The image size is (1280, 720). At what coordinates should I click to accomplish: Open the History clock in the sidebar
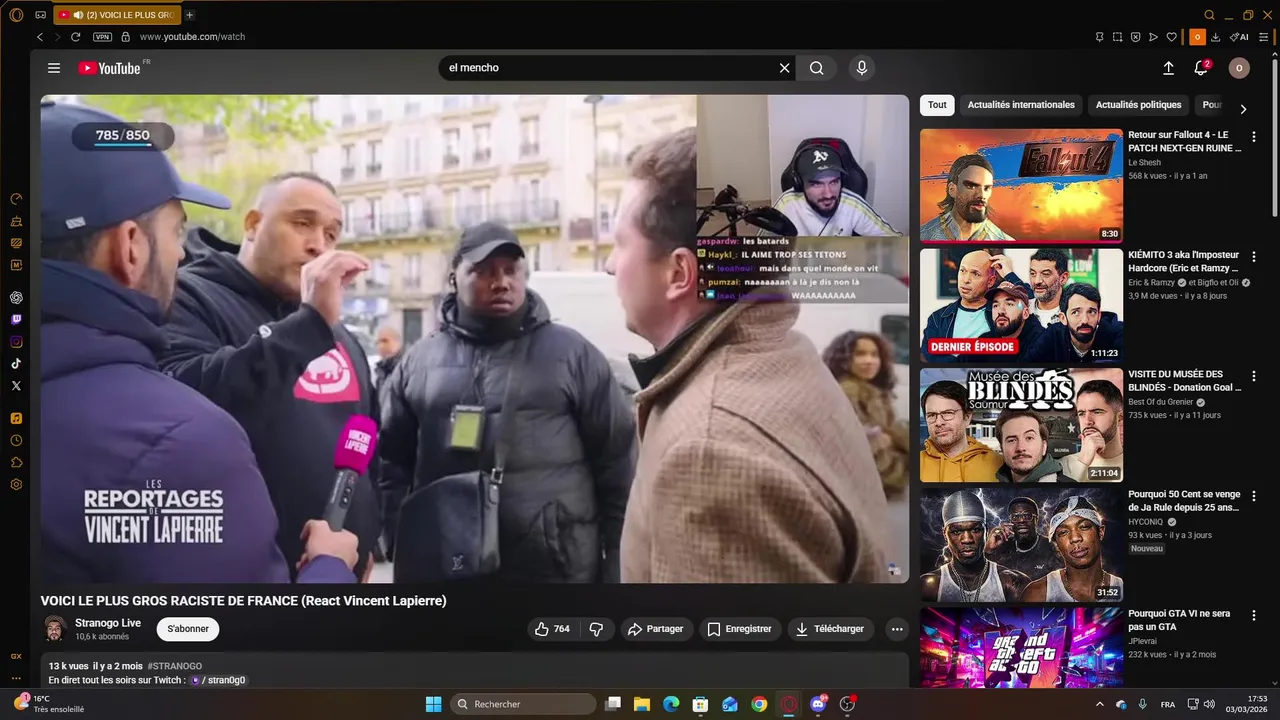pyautogui.click(x=16, y=440)
